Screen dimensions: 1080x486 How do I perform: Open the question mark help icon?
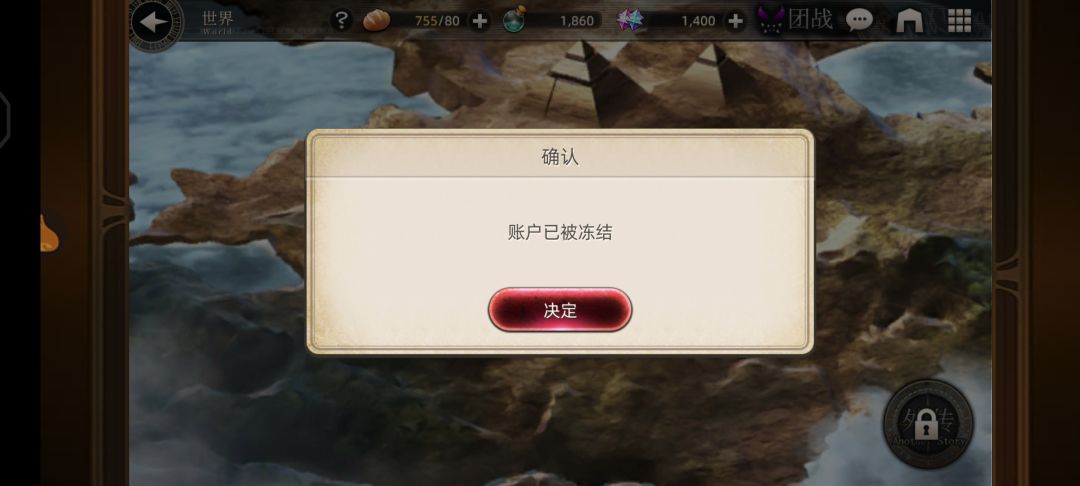click(x=341, y=20)
